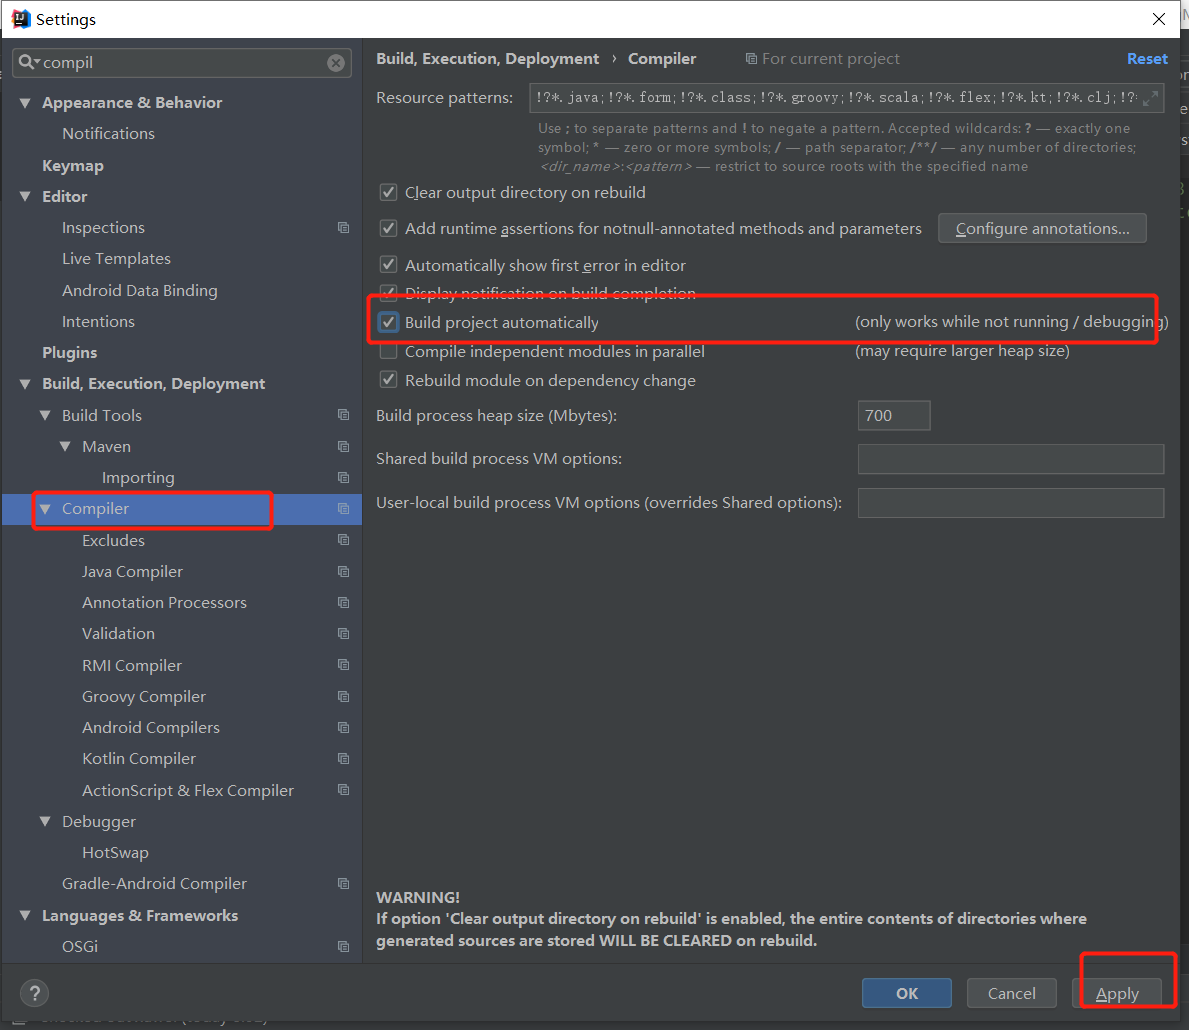The width and height of the screenshot is (1189, 1030).
Task: Select Intentions in Editor section
Action: coord(99,322)
